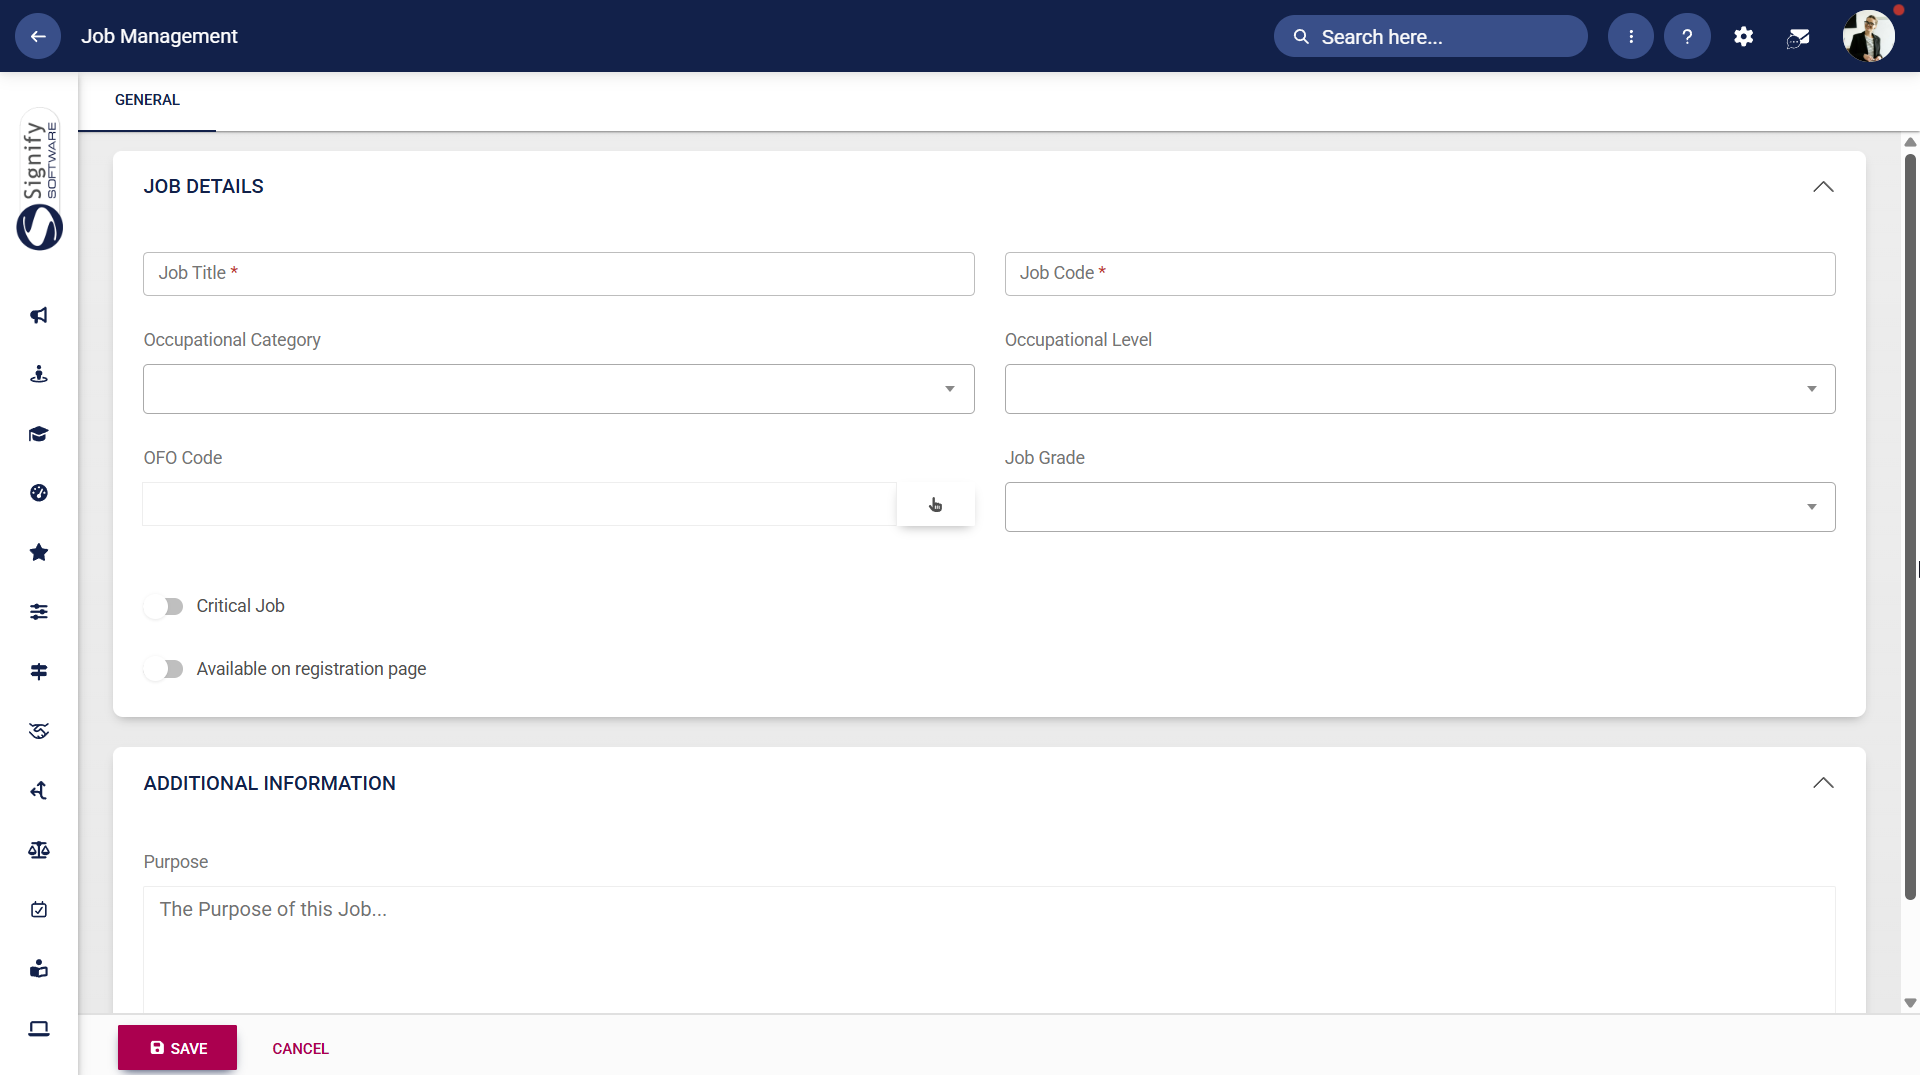
Task: Click the calendar check sidebar icon
Action: click(x=38, y=909)
